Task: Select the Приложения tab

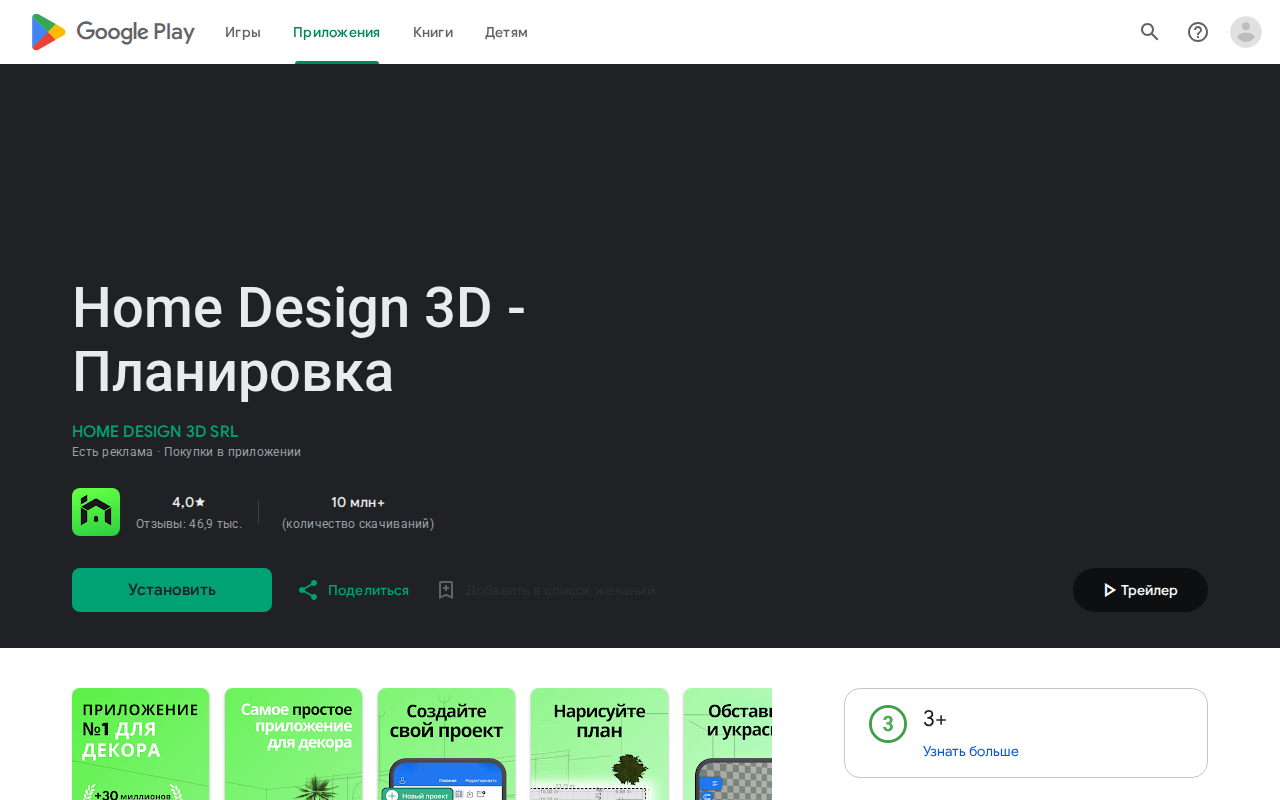Action: (337, 32)
